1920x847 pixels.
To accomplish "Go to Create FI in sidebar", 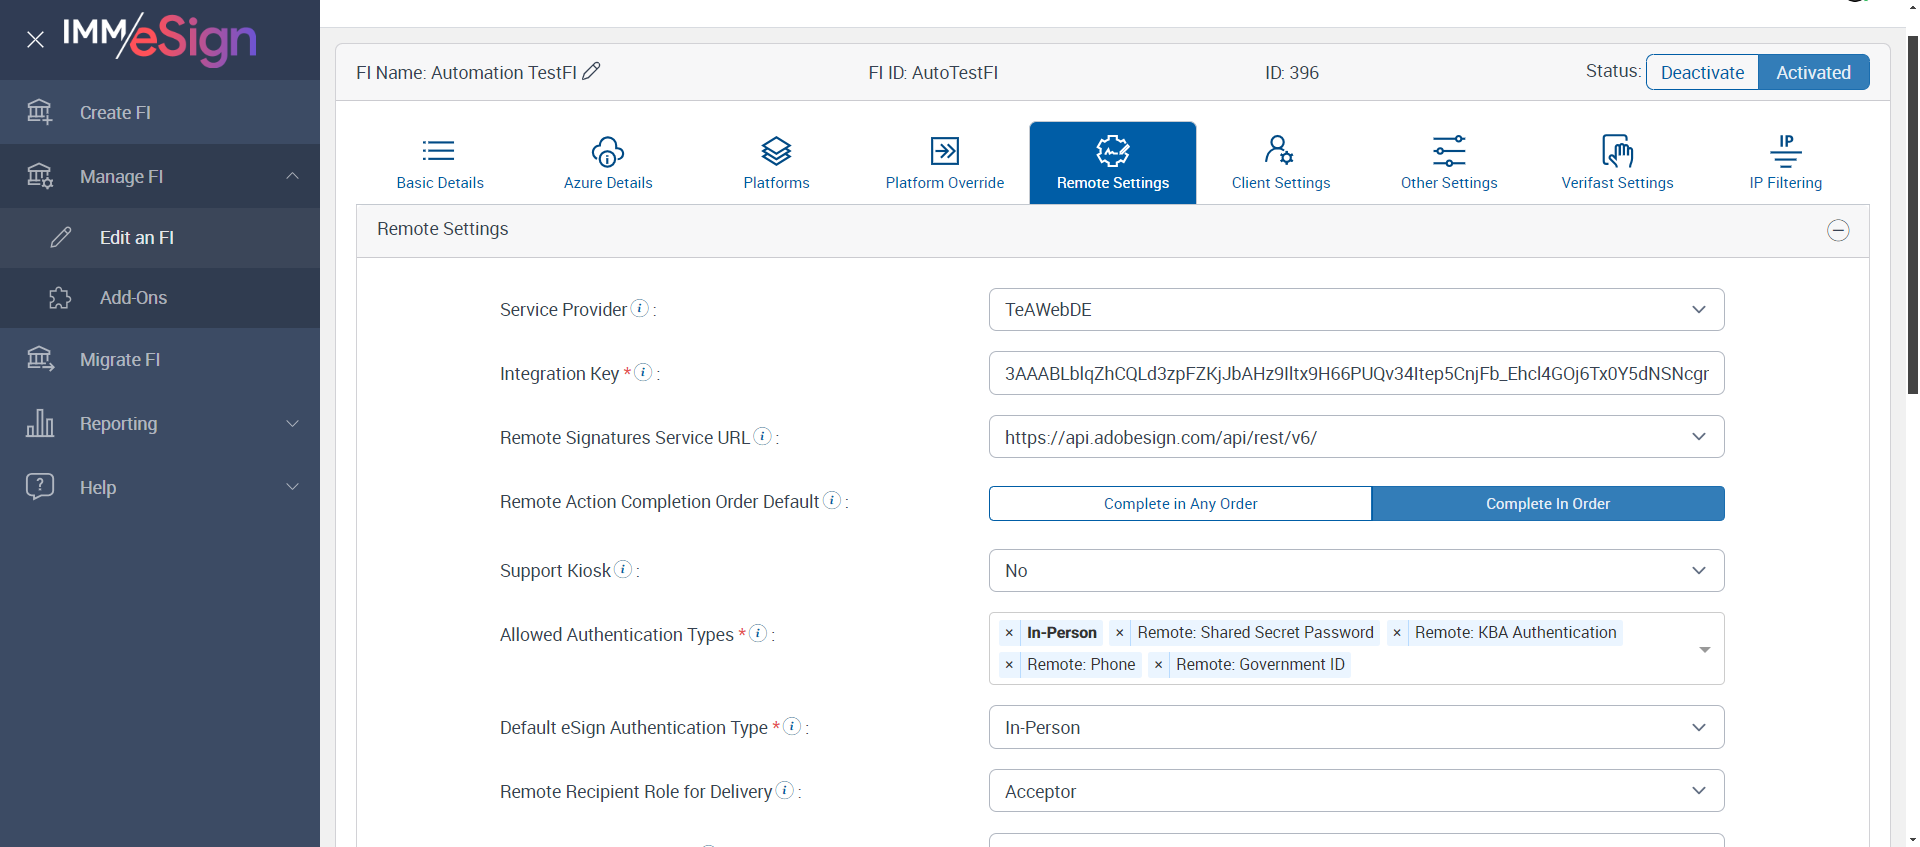I will (115, 113).
